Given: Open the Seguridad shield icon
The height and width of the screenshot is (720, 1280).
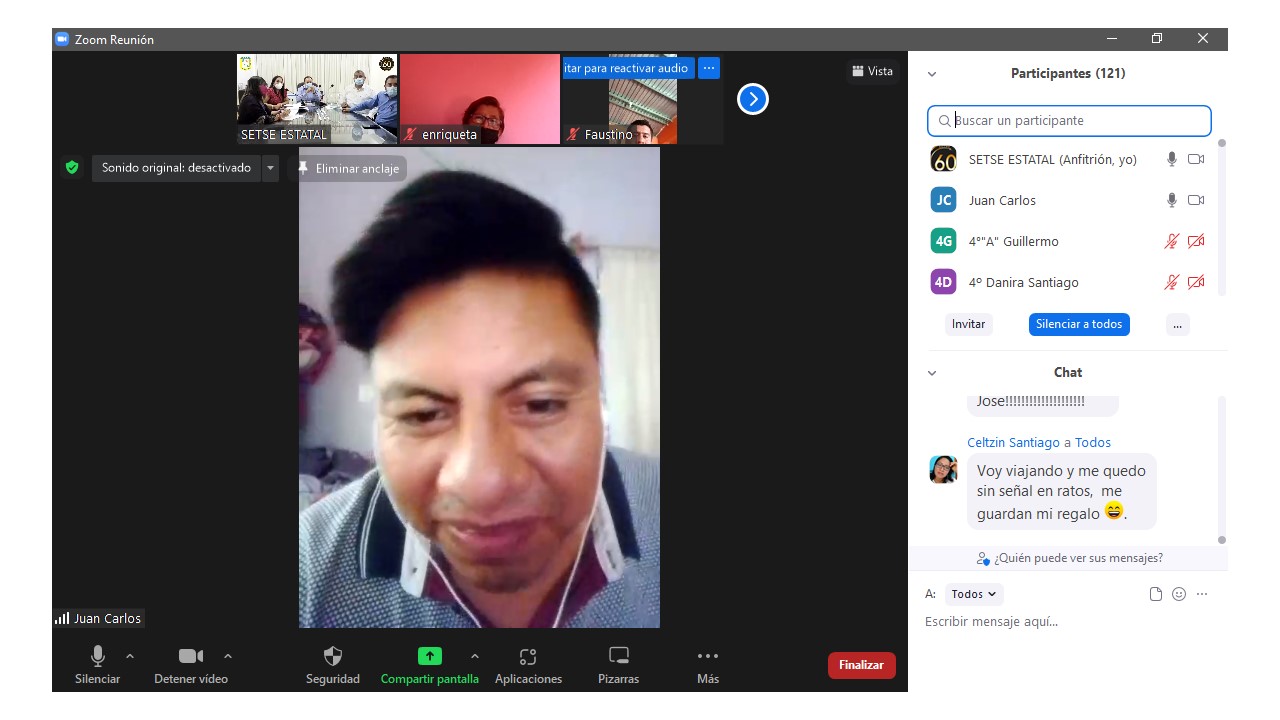Looking at the screenshot, I should click(333, 656).
